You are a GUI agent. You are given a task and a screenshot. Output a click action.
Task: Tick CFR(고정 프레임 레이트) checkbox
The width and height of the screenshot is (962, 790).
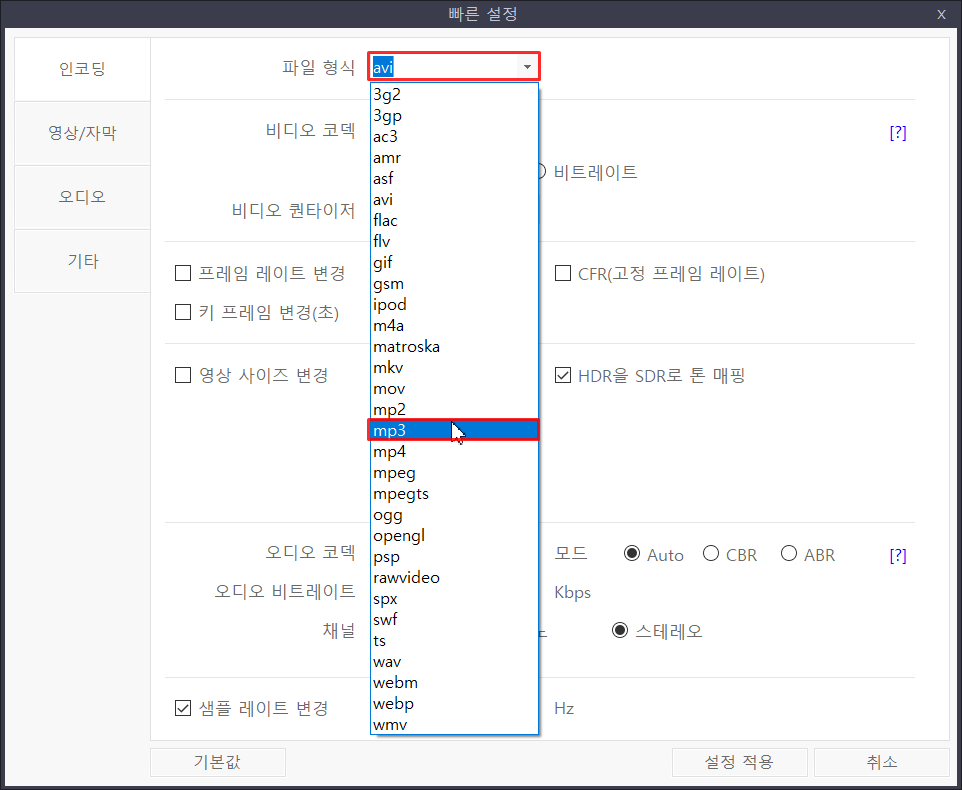[x=563, y=273]
